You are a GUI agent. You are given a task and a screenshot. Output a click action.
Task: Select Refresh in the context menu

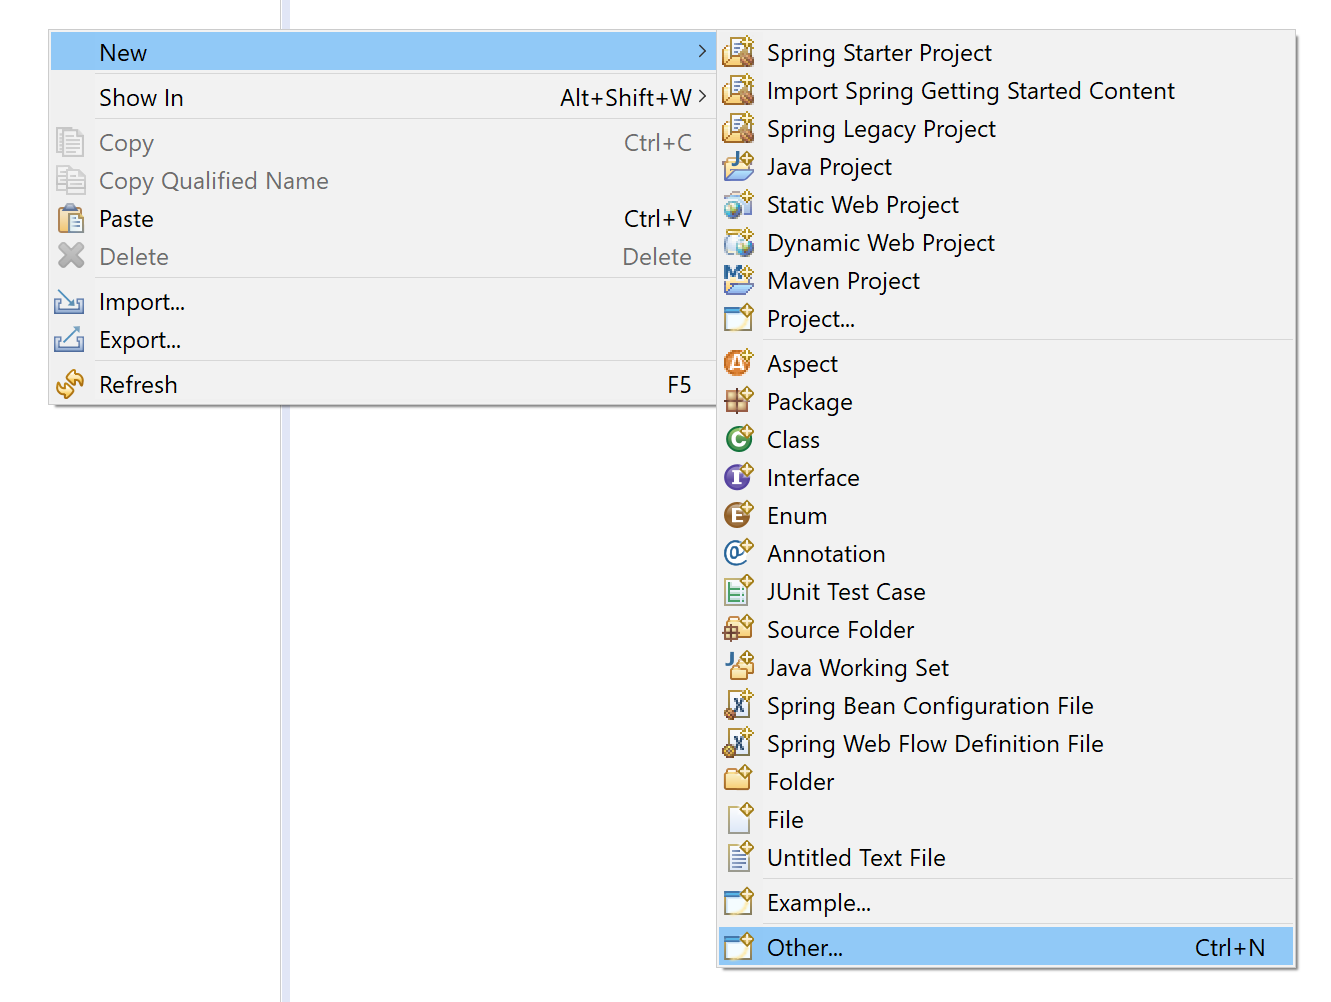click(x=383, y=384)
